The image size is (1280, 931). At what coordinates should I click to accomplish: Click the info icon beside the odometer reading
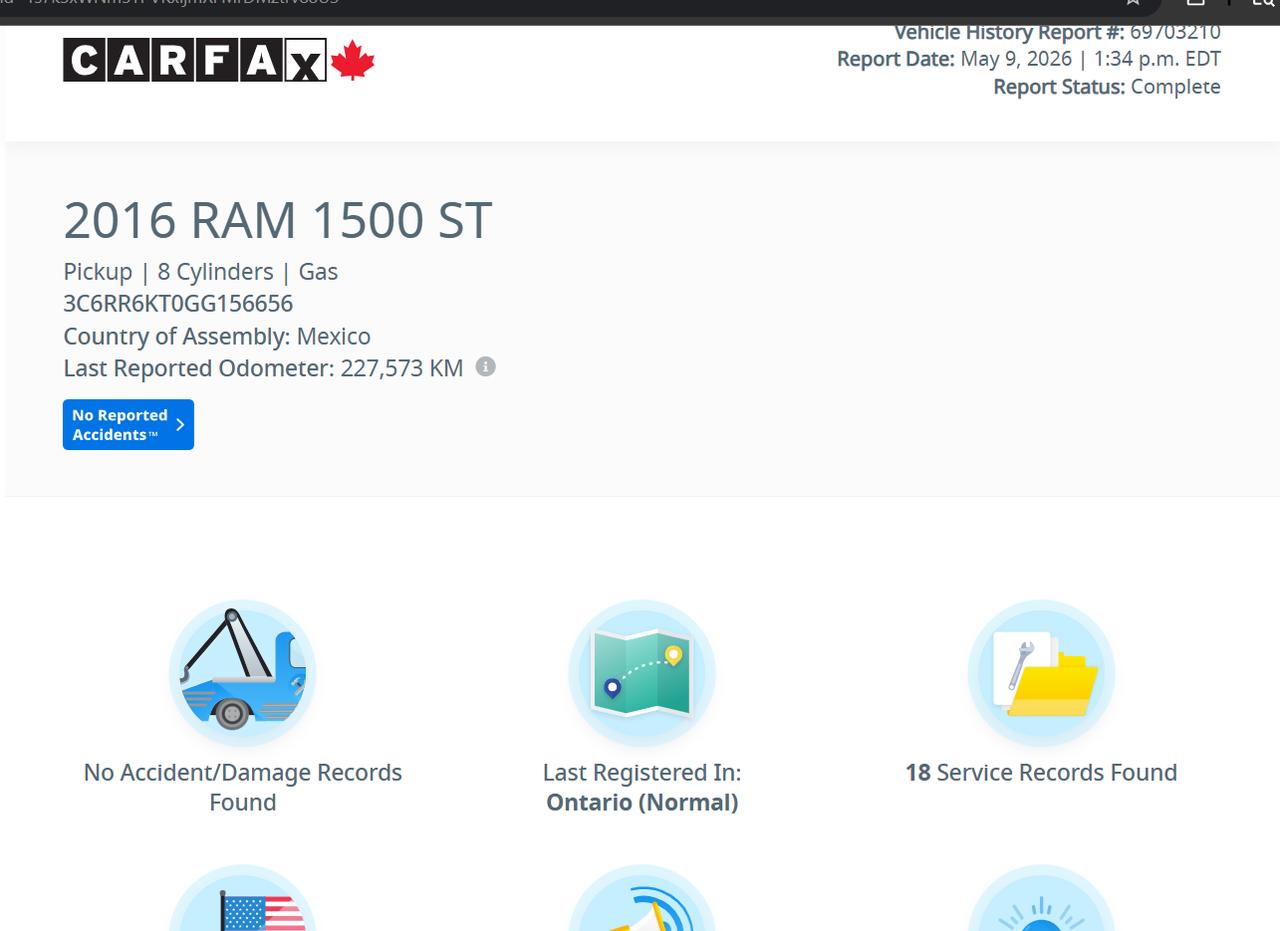pyautogui.click(x=485, y=367)
